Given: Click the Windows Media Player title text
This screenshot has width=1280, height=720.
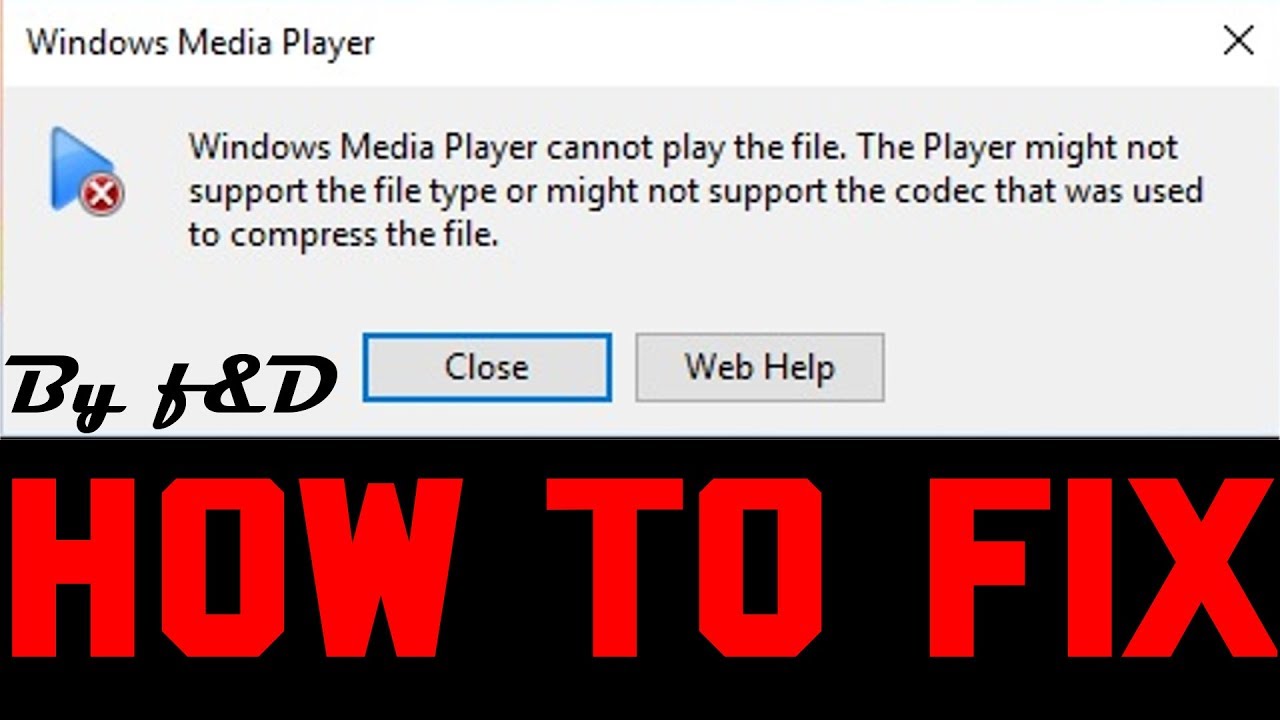Looking at the screenshot, I should pyautogui.click(x=200, y=44).
